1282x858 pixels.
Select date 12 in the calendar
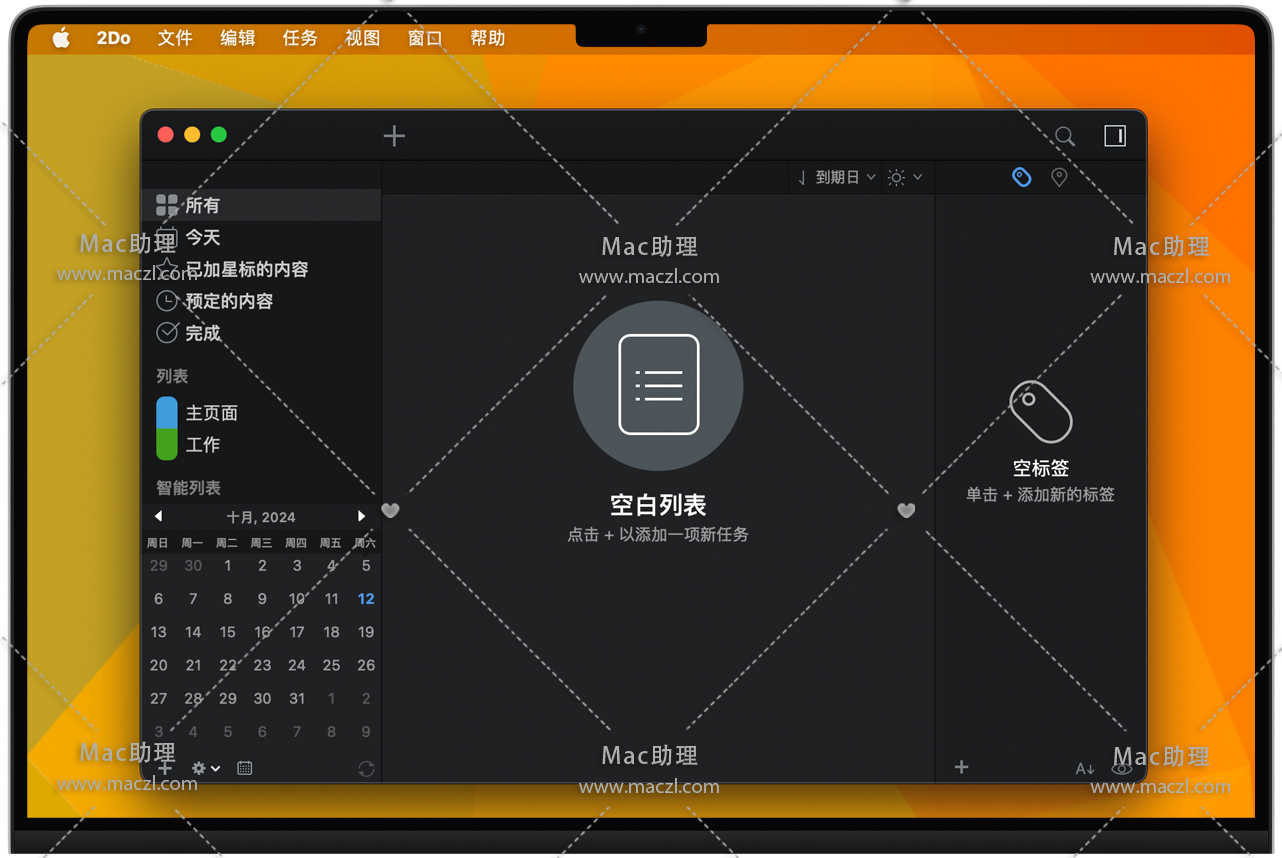click(366, 599)
